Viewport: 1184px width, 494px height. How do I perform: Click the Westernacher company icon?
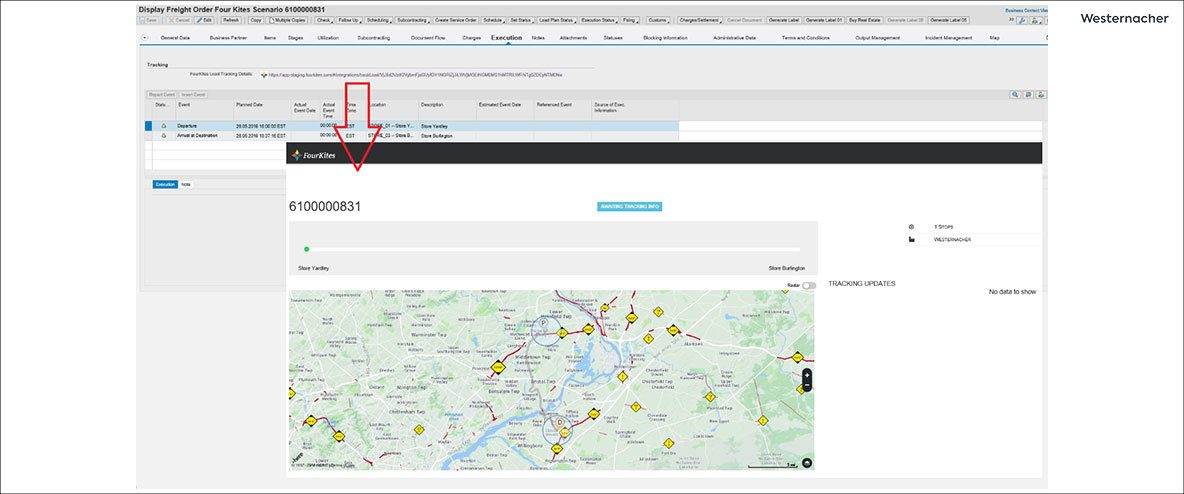(x=911, y=239)
